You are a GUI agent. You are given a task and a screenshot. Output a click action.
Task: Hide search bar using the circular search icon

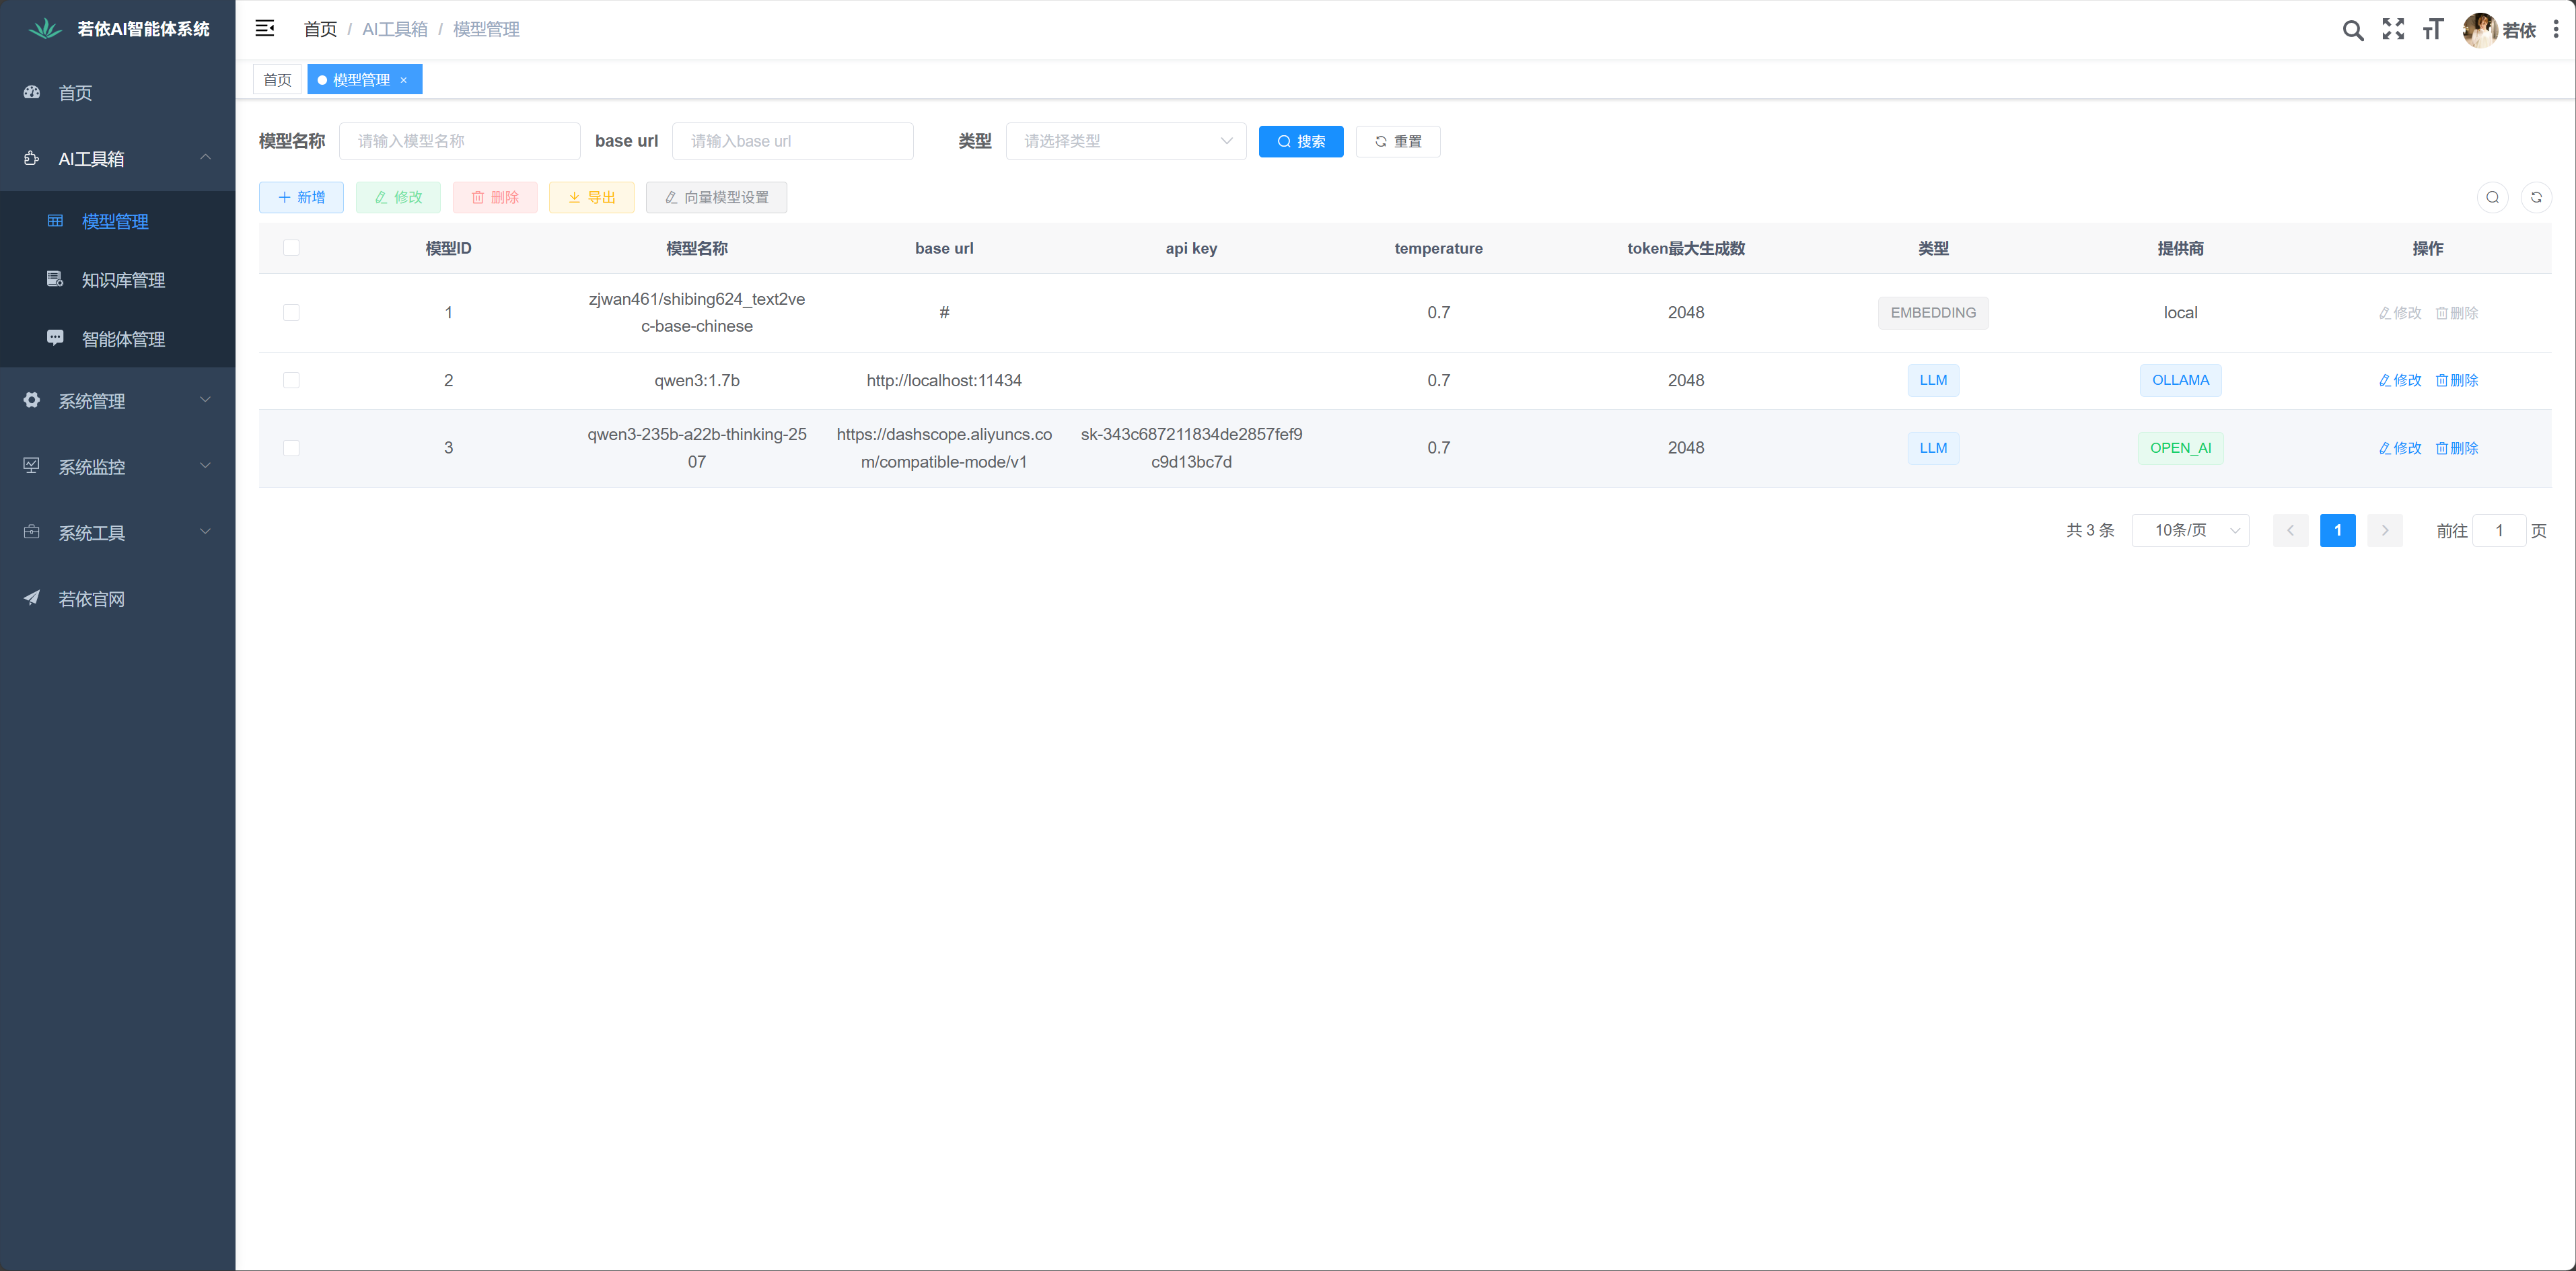(2493, 197)
